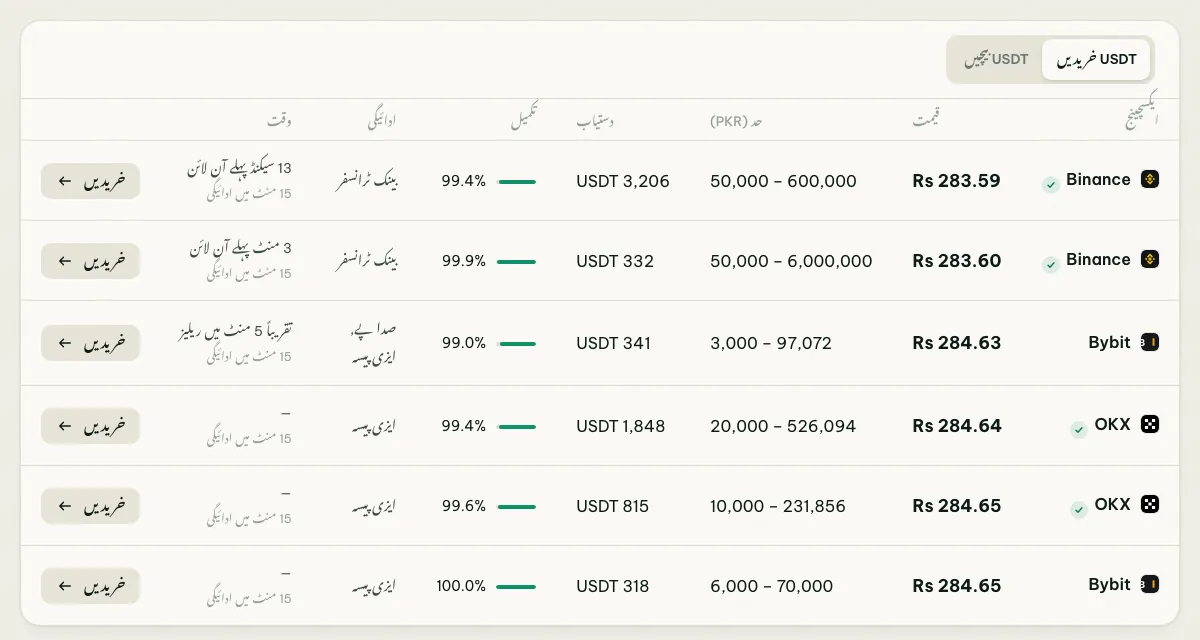Click the قیمت column header
The width and height of the screenshot is (1200, 640).
coord(926,121)
